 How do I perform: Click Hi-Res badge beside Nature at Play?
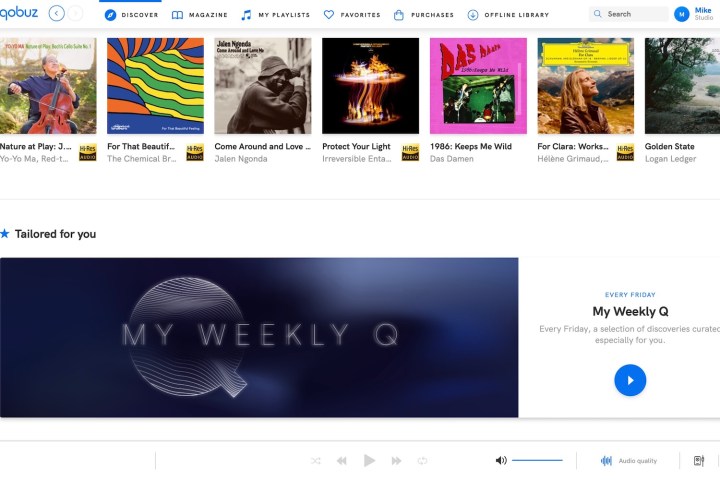(88, 152)
